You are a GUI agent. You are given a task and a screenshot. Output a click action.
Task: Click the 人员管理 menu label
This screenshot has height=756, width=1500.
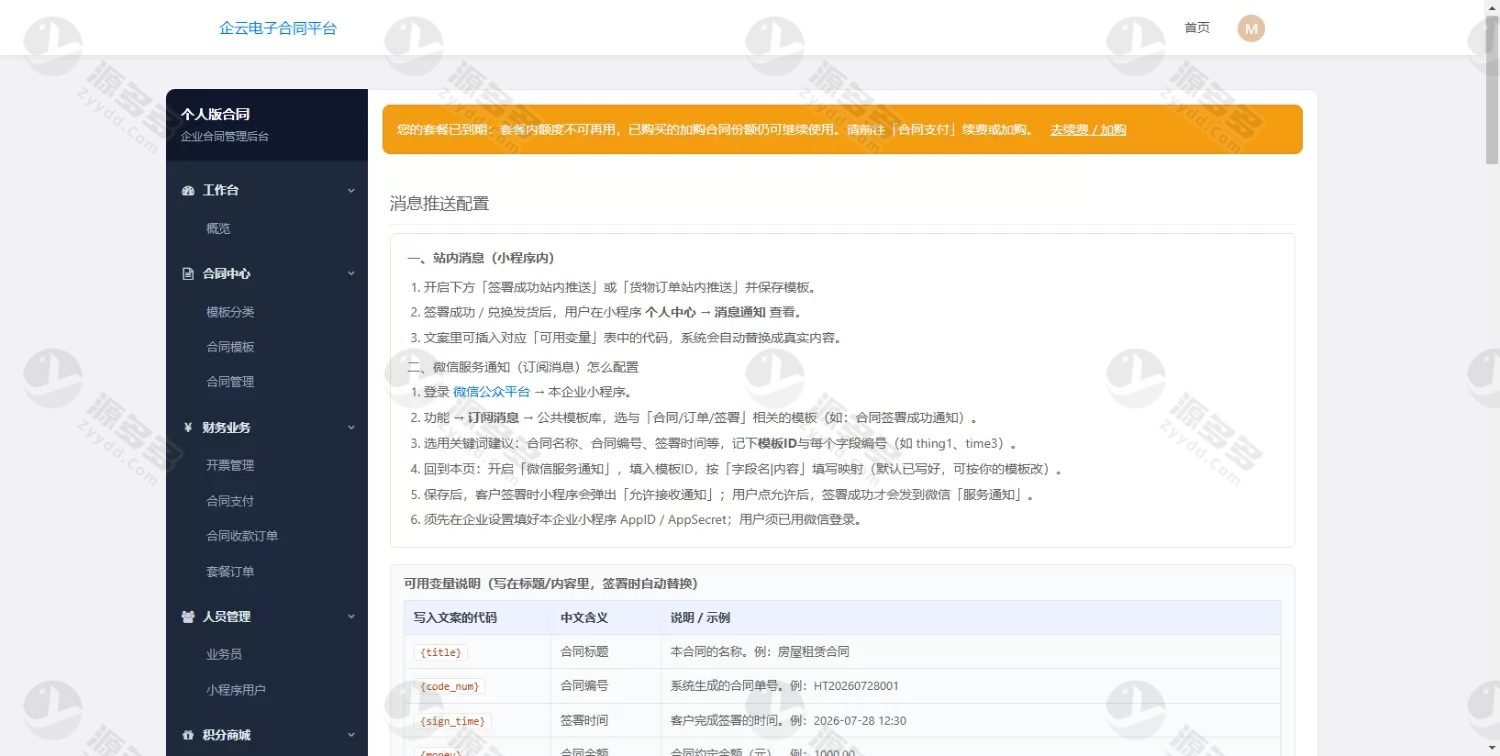(x=226, y=617)
